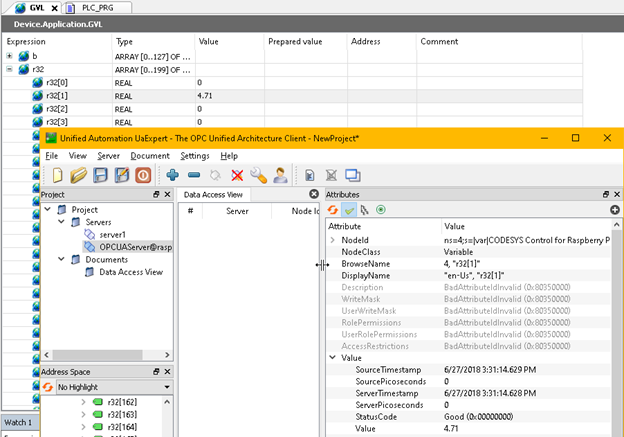
Task: Collapse the r32 array in GVL
Action: pos(10,69)
